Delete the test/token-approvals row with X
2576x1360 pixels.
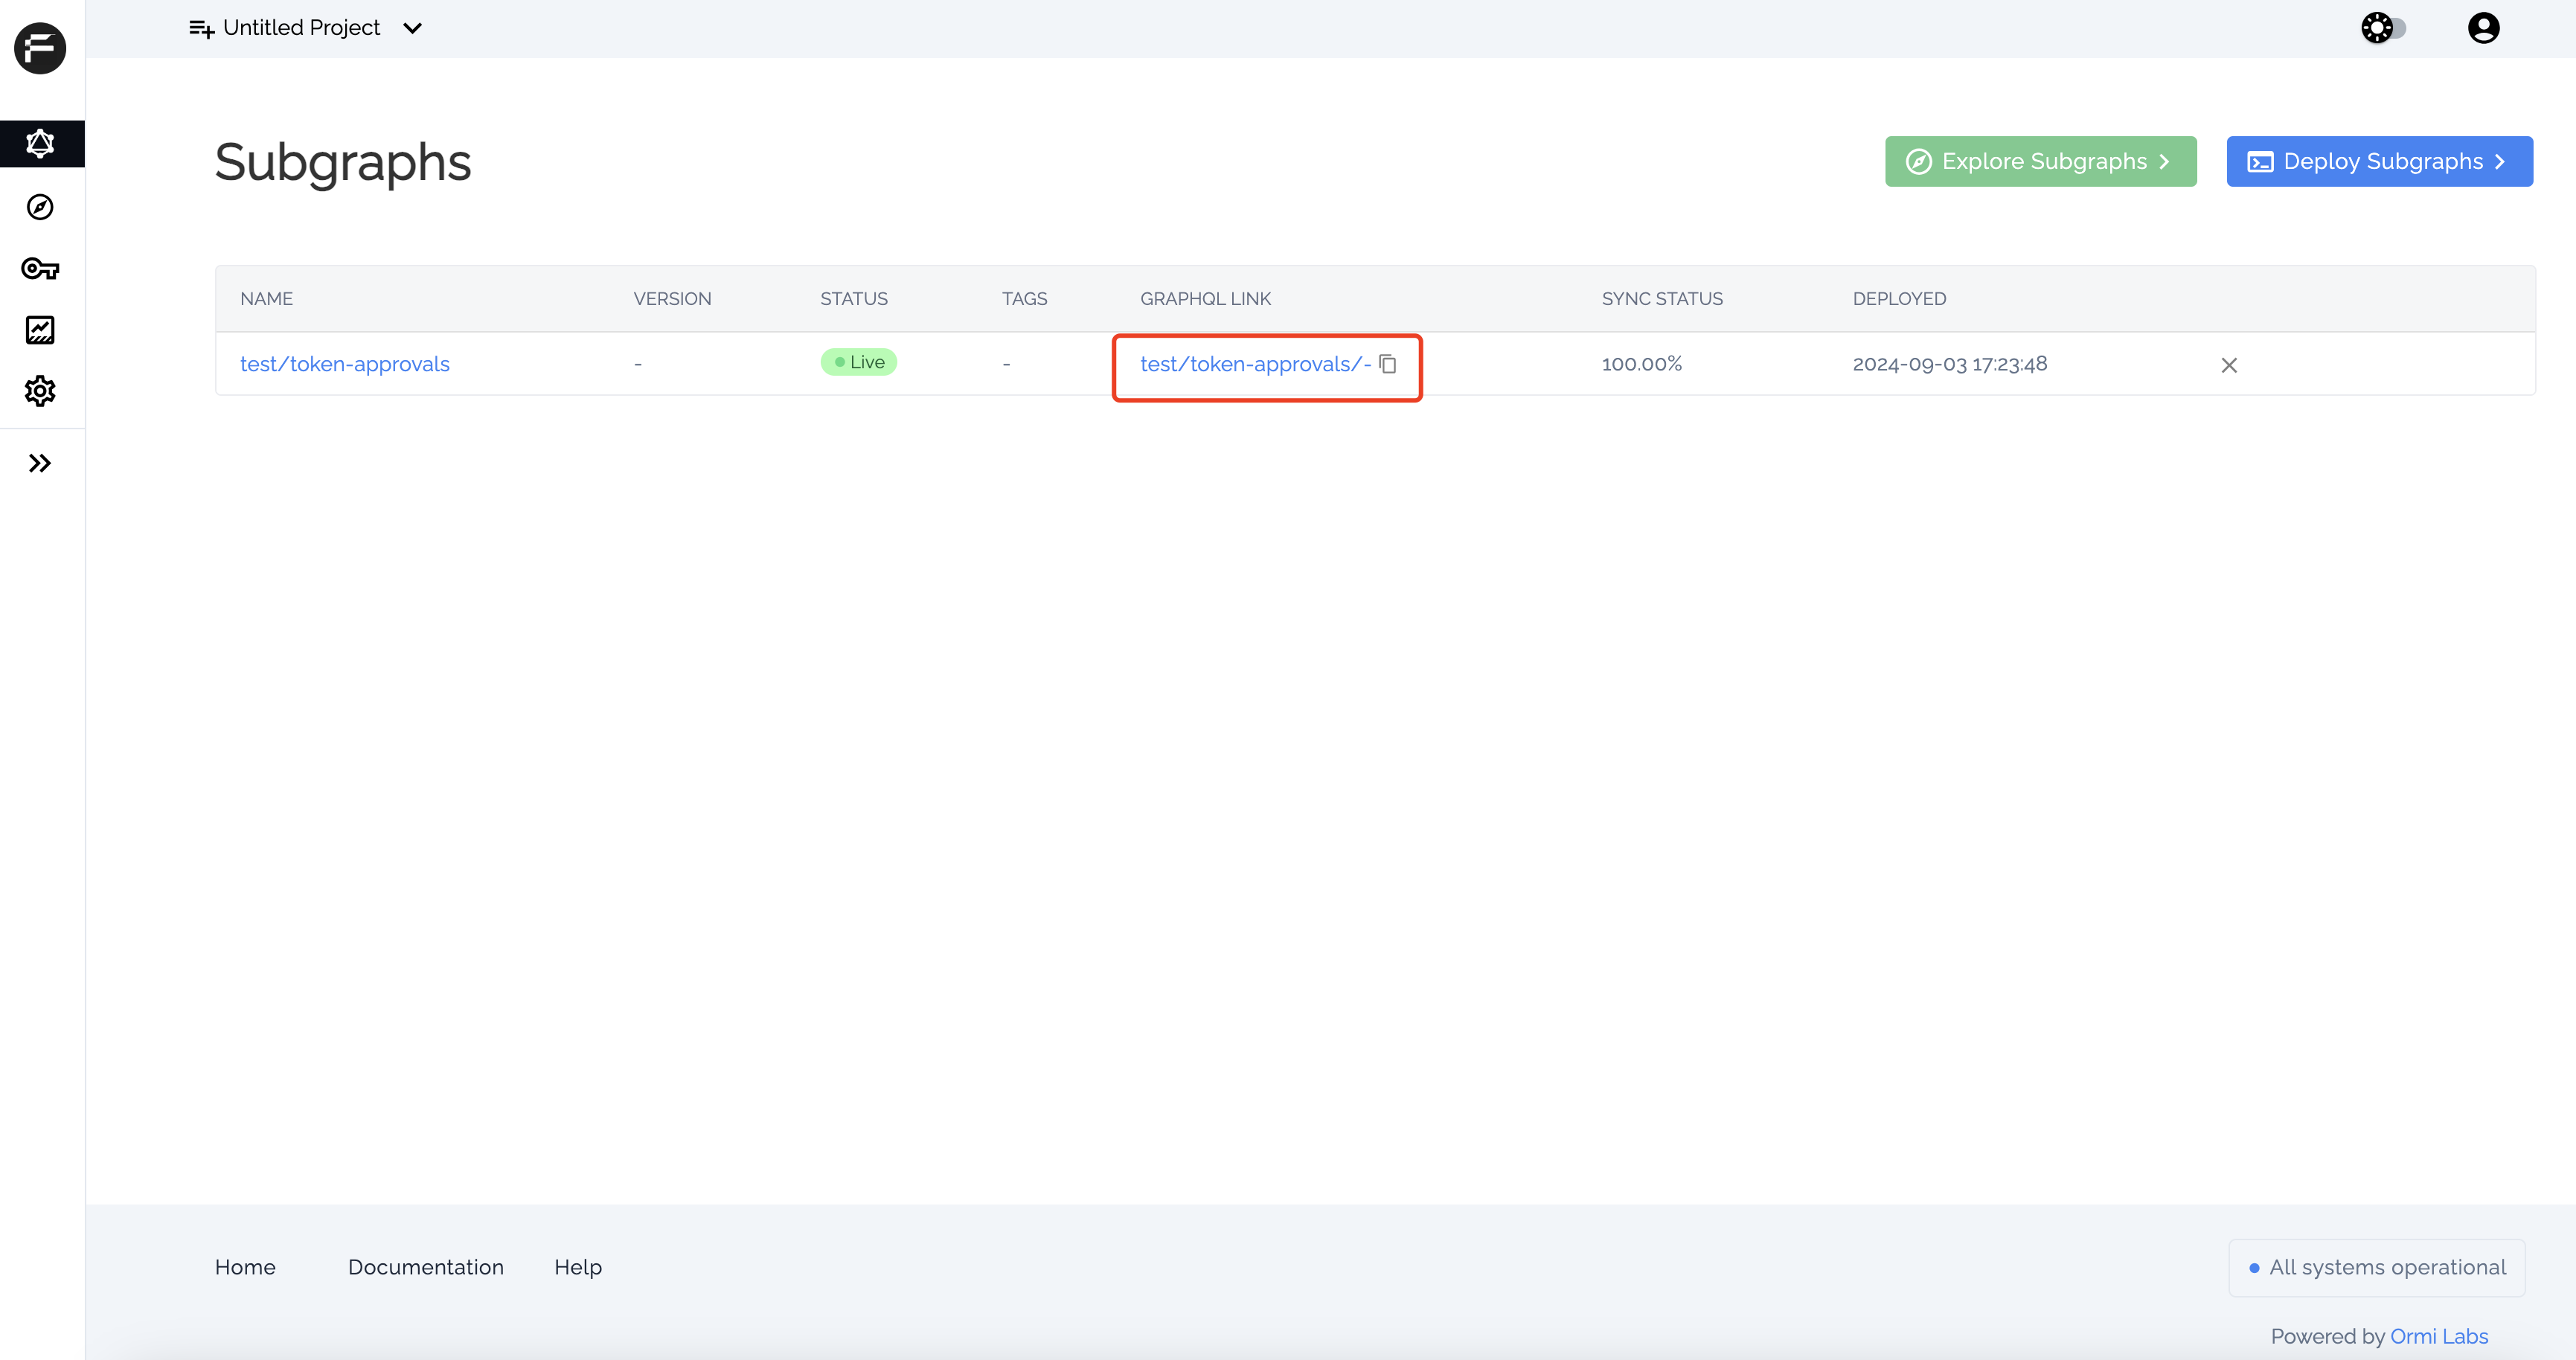point(2229,365)
